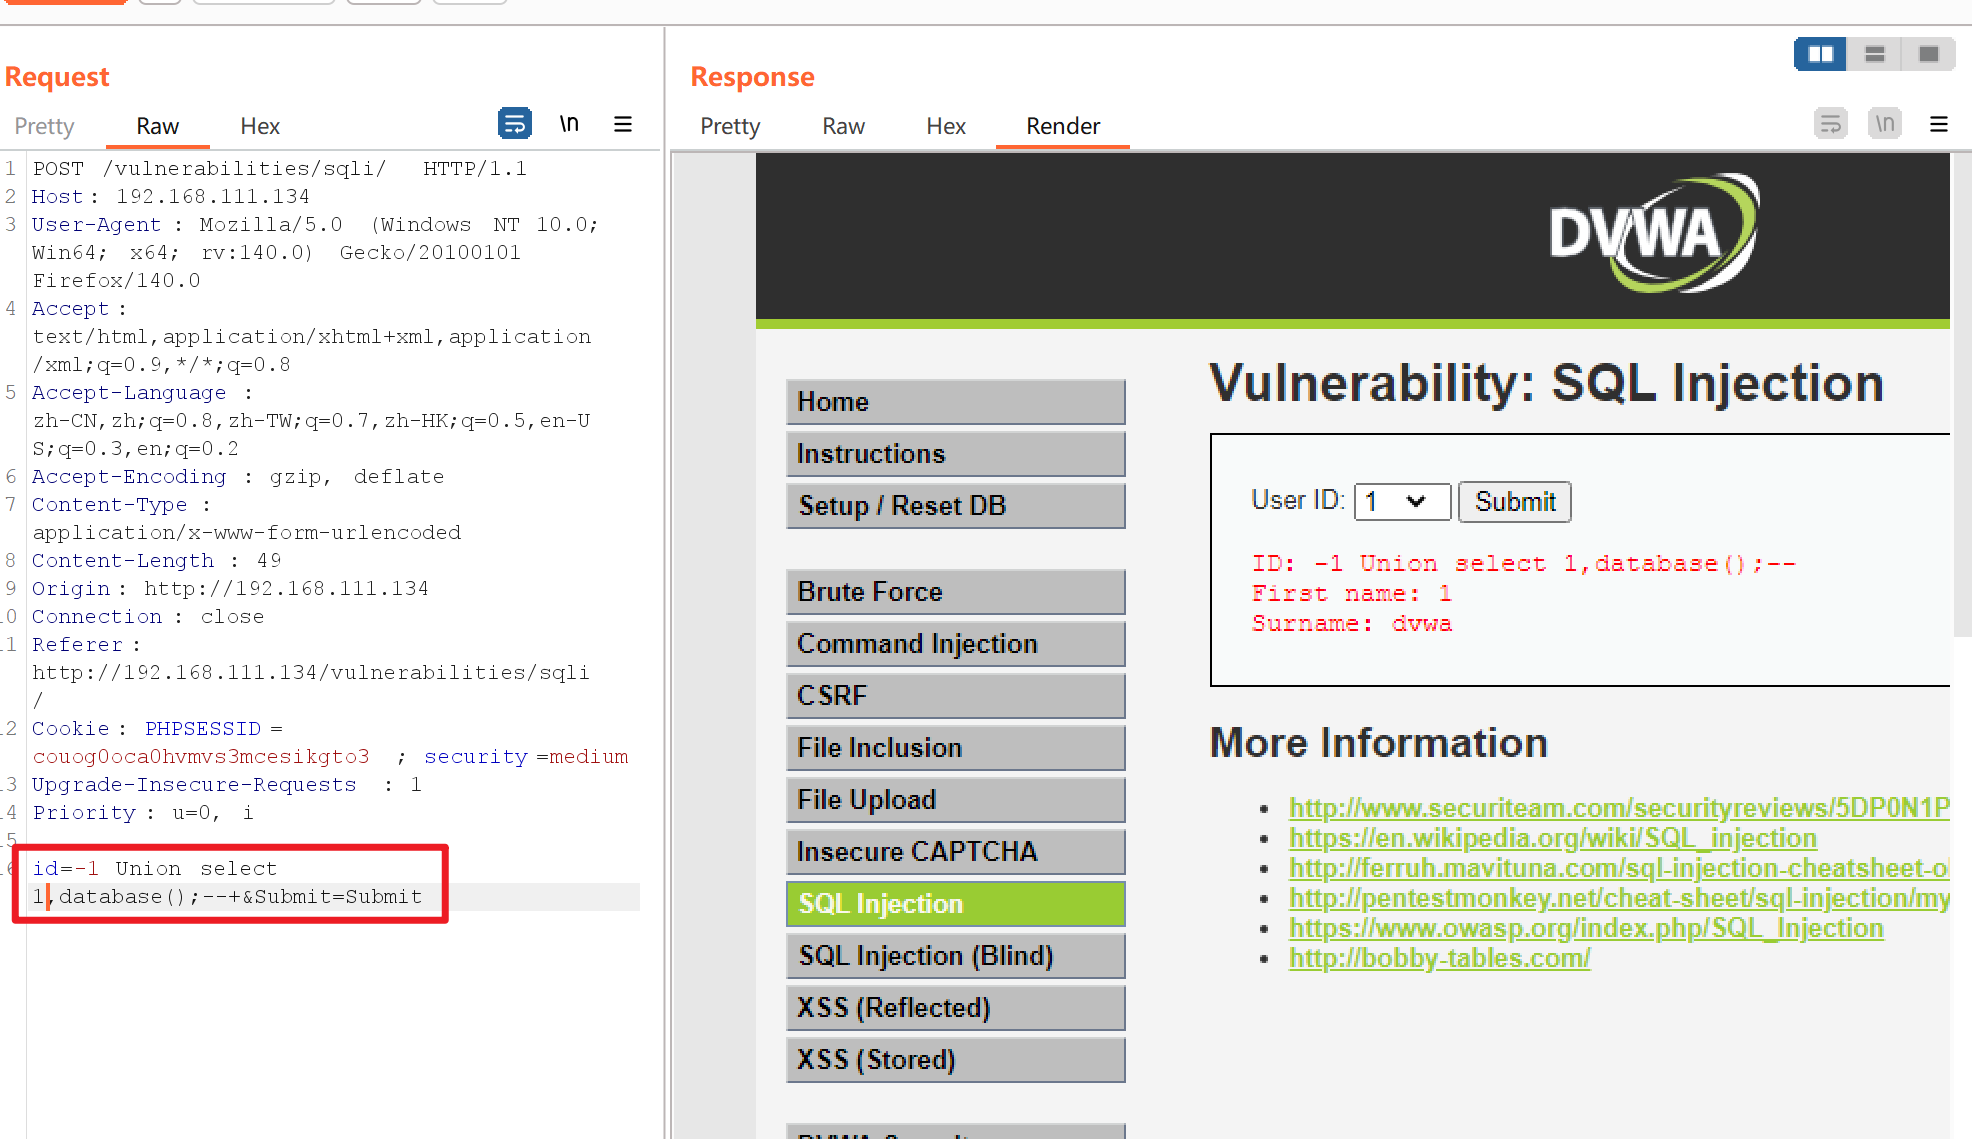Image resolution: width=1972 pixels, height=1139 pixels.
Task: Open the User ID dropdown
Action: click(x=1401, y=502)
